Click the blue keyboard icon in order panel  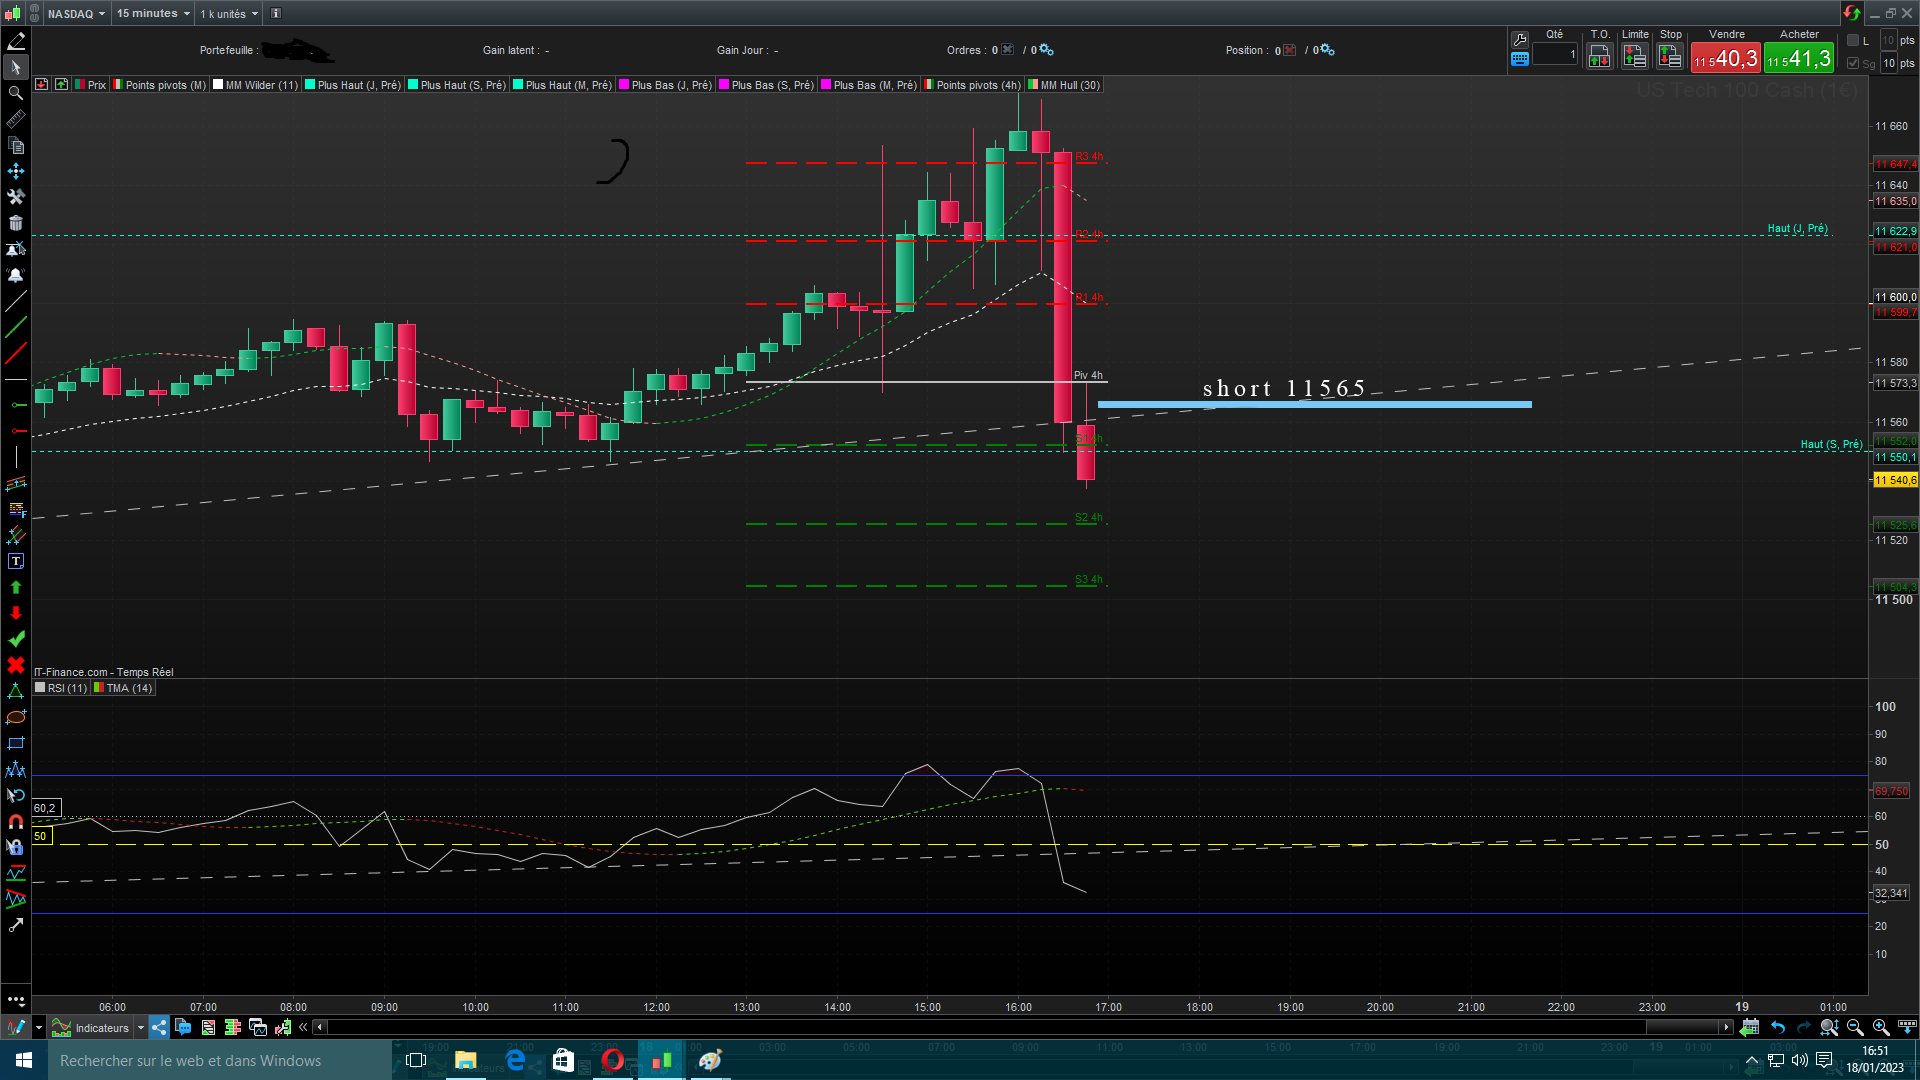[x=1520, y=59]
